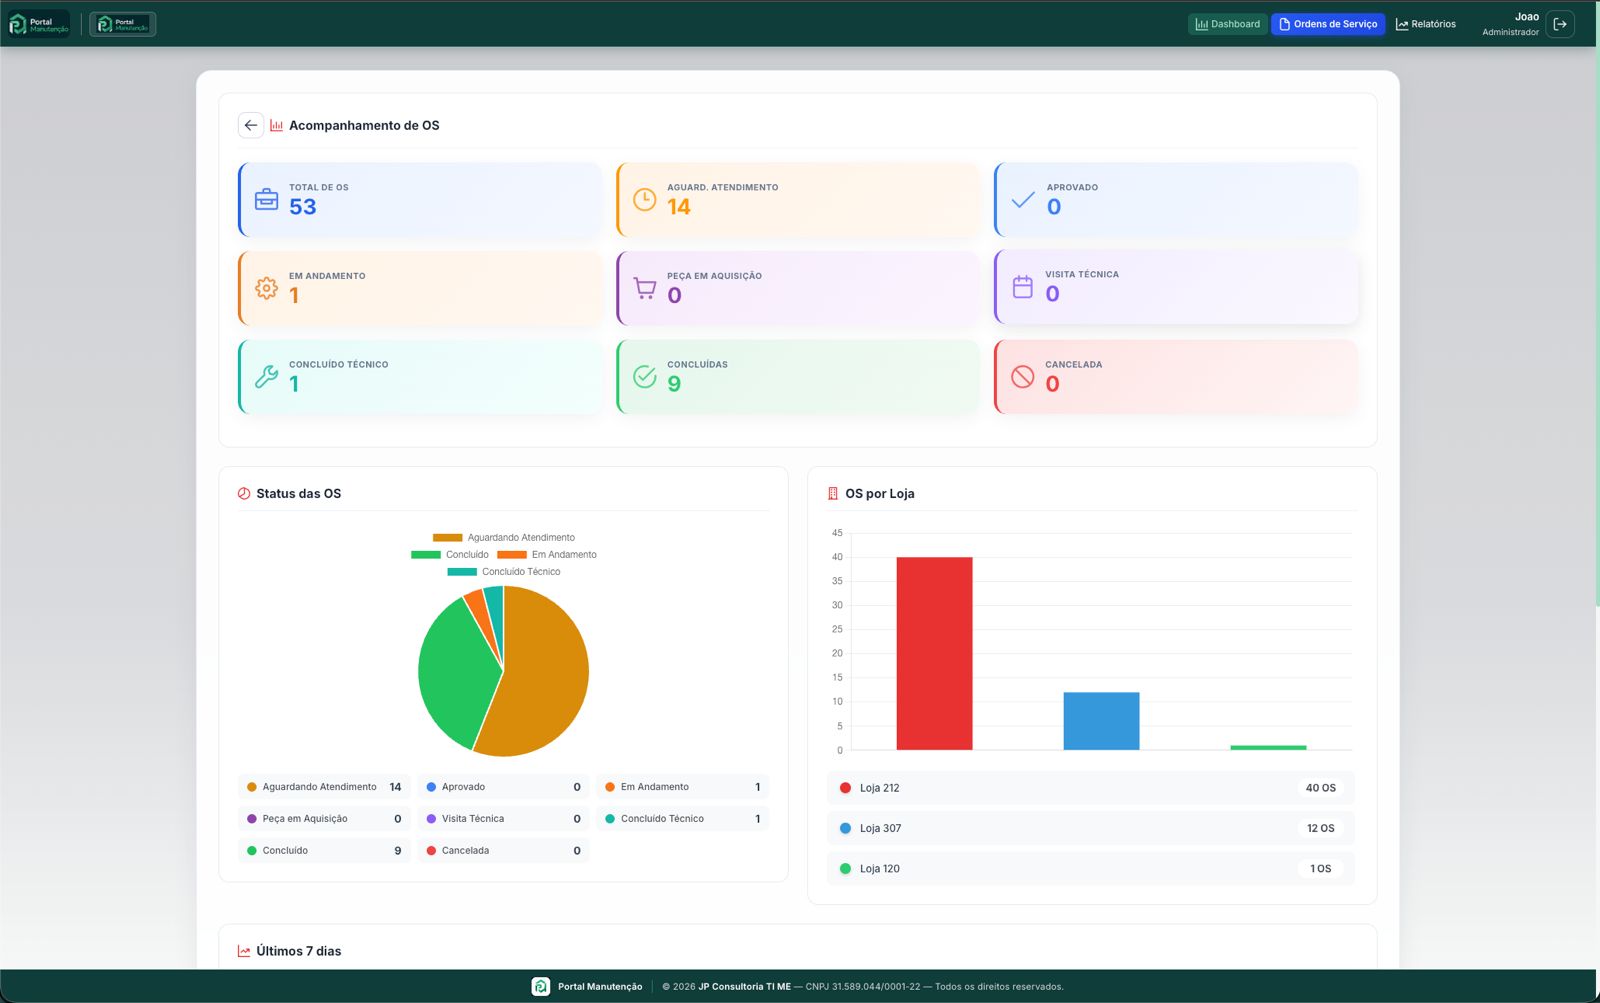Click the OS por Loja heading
The height and width of the screenshot is (1003, 1600).
pos(880,493)
